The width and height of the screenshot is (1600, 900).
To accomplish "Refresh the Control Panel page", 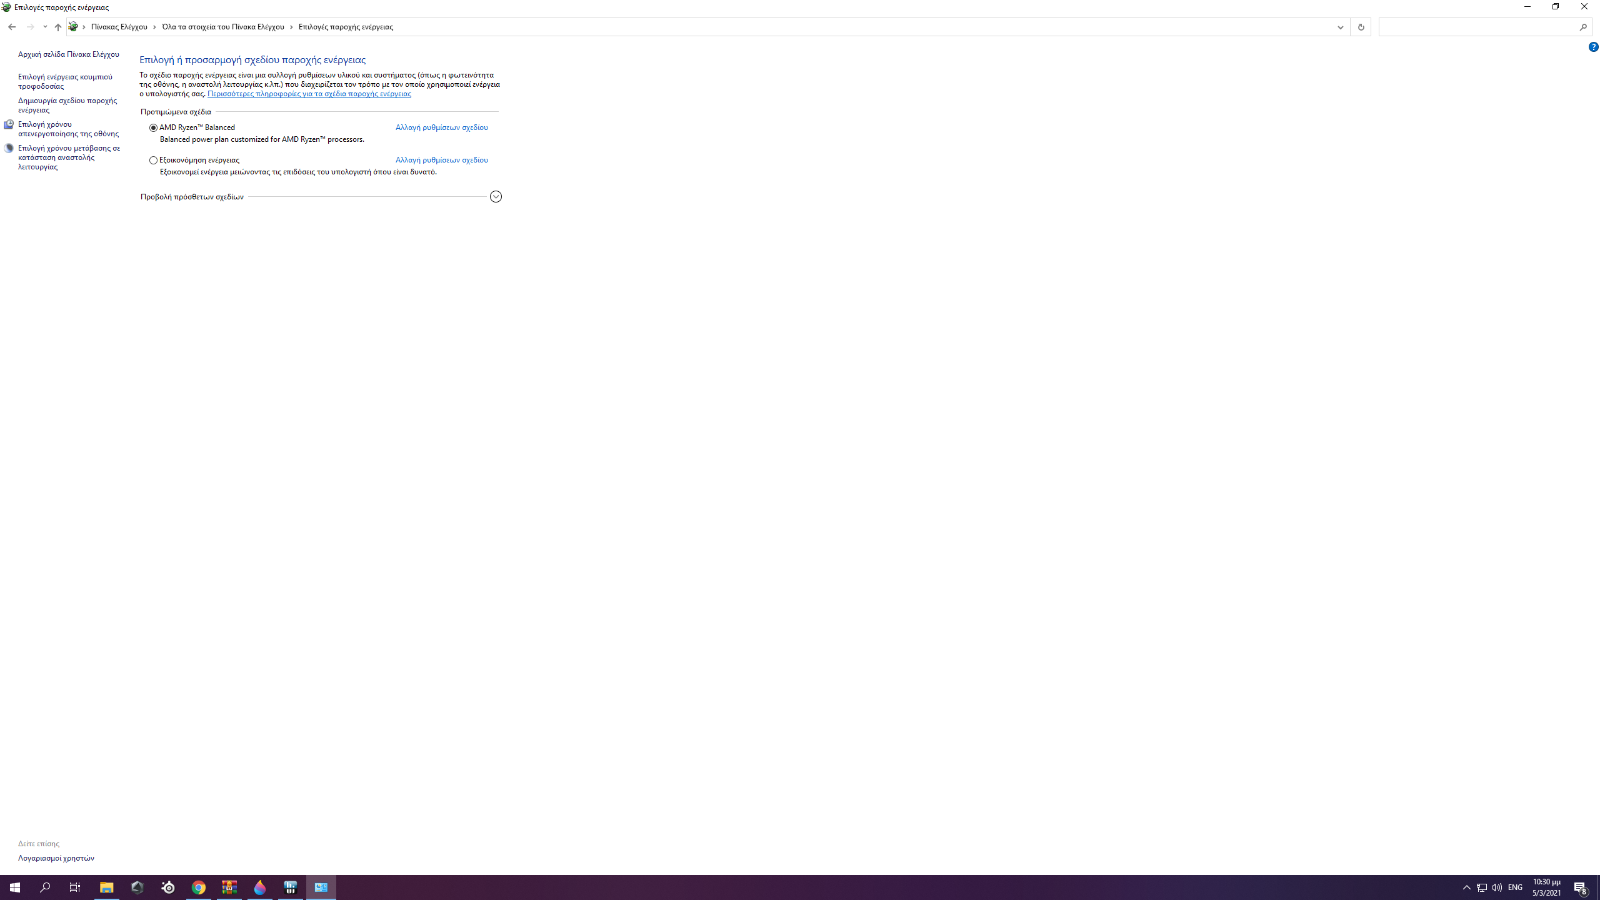I will (x=1361, y=27).
